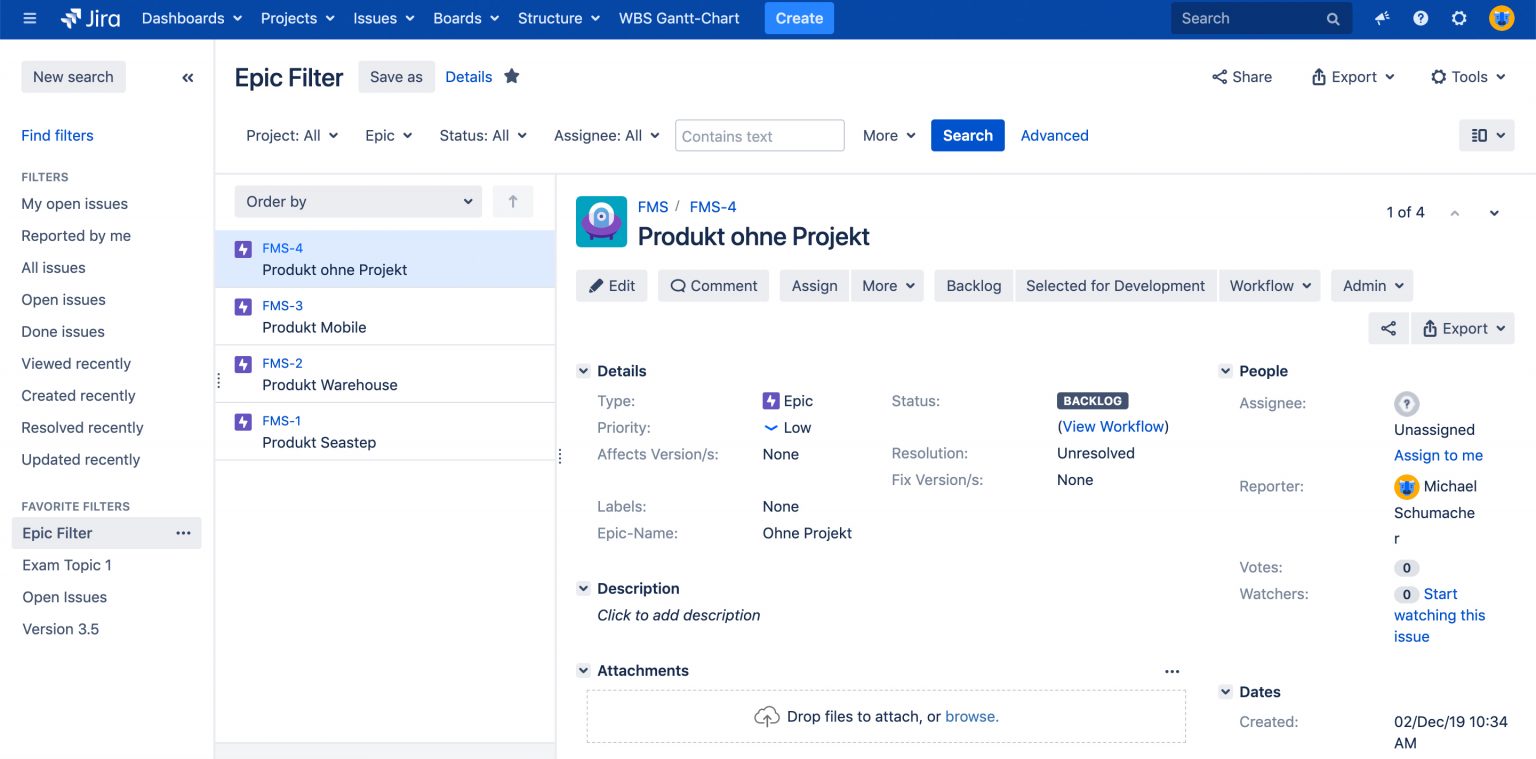Click Start watching this issue
1536x759 pixels.
click(x=1440, y=615)
